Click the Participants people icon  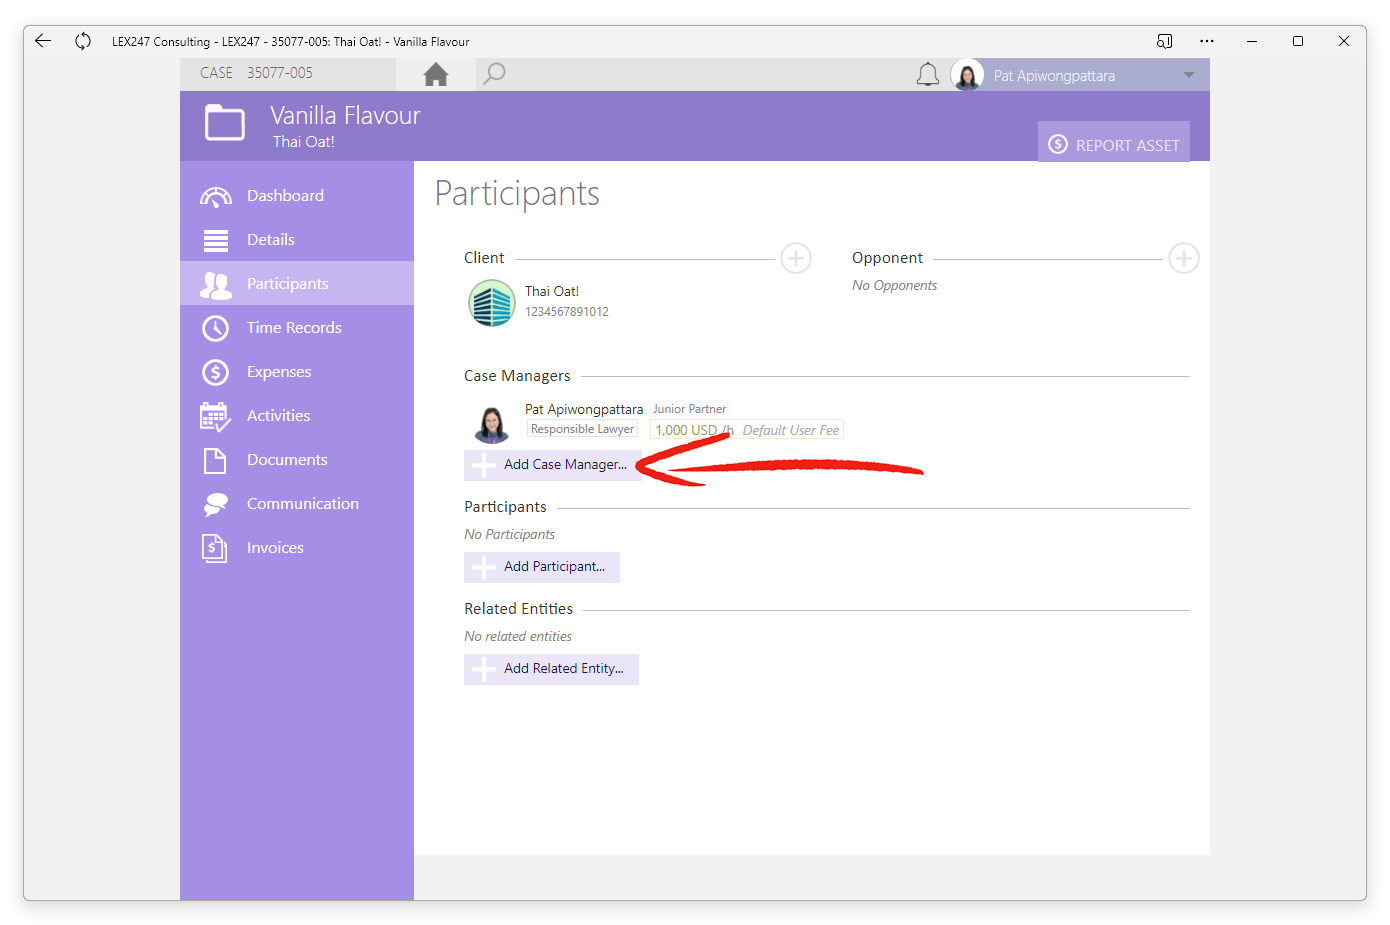pos(215,285)
